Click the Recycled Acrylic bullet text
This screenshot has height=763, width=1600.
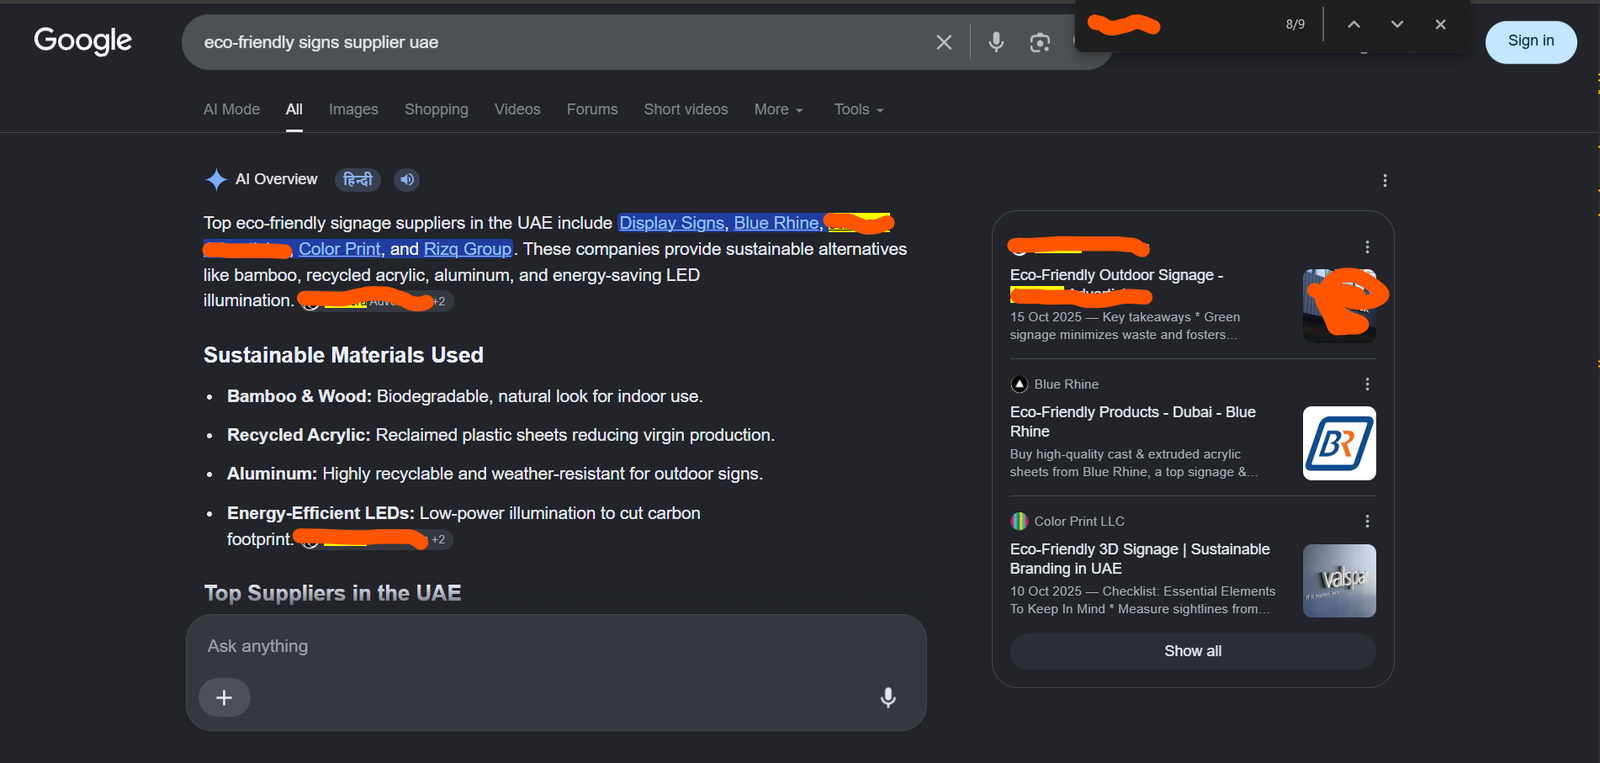point(501,435)
